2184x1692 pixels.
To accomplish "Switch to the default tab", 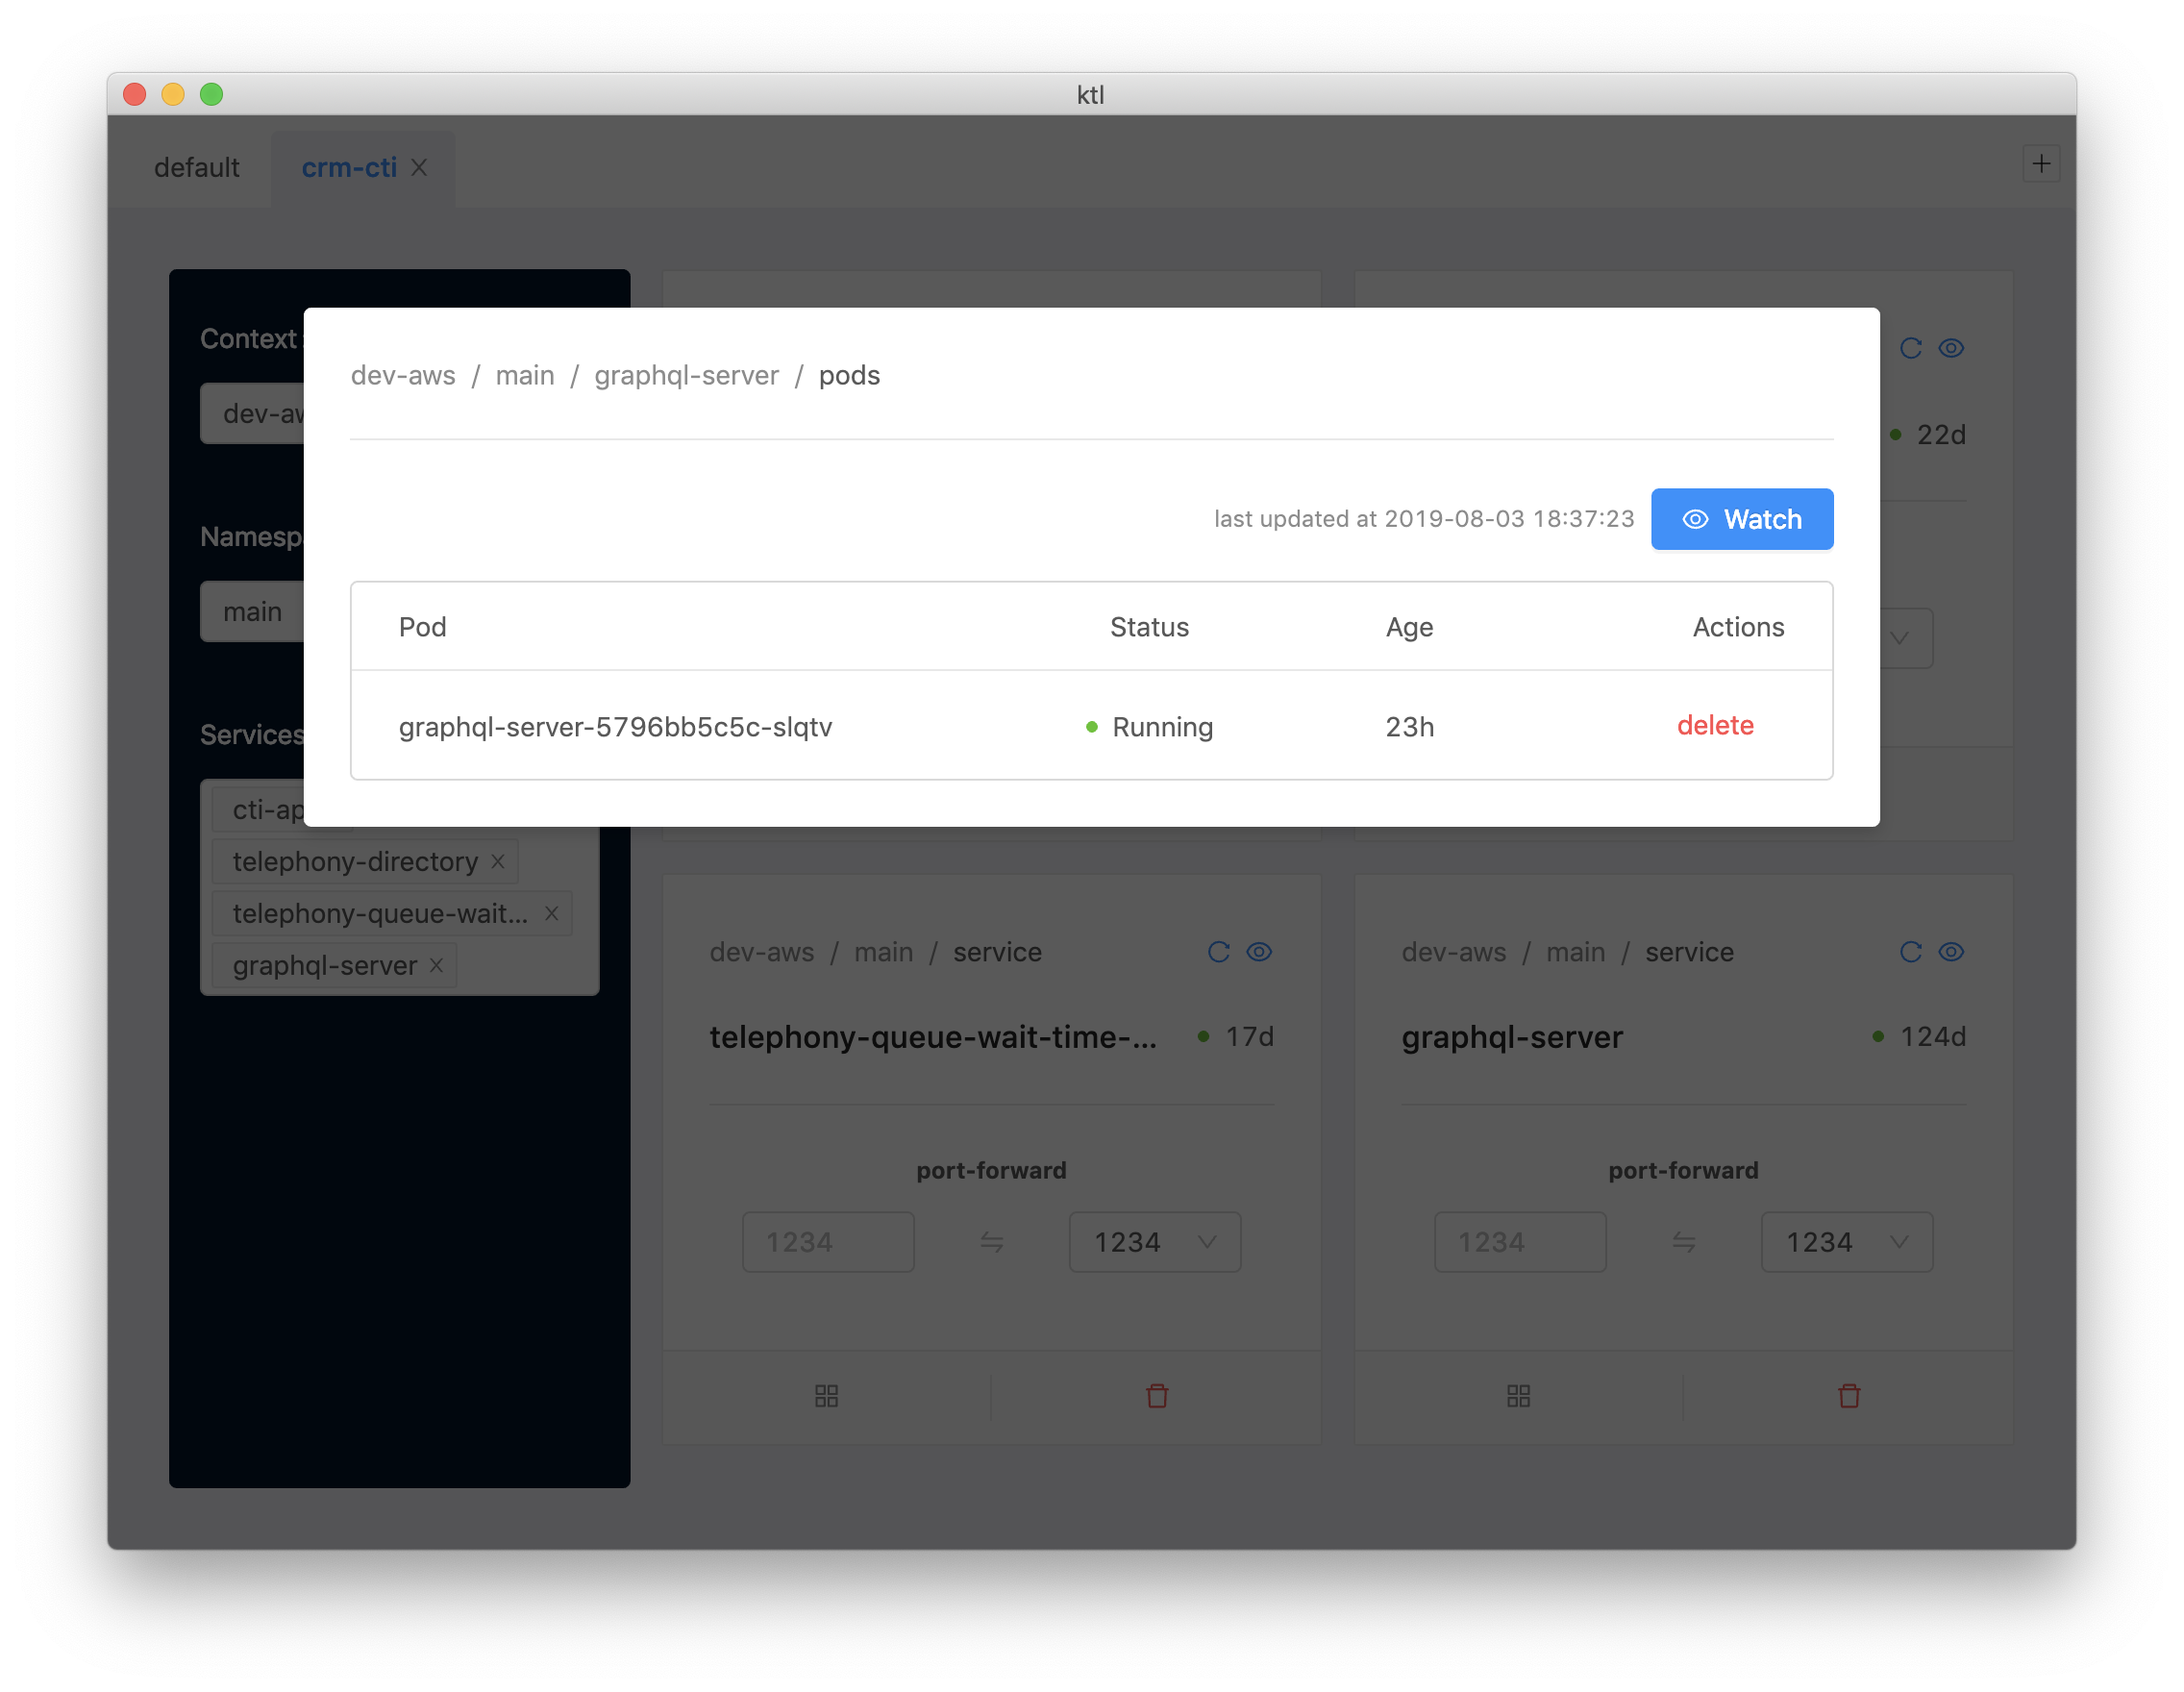I will (x=196, y=167).
